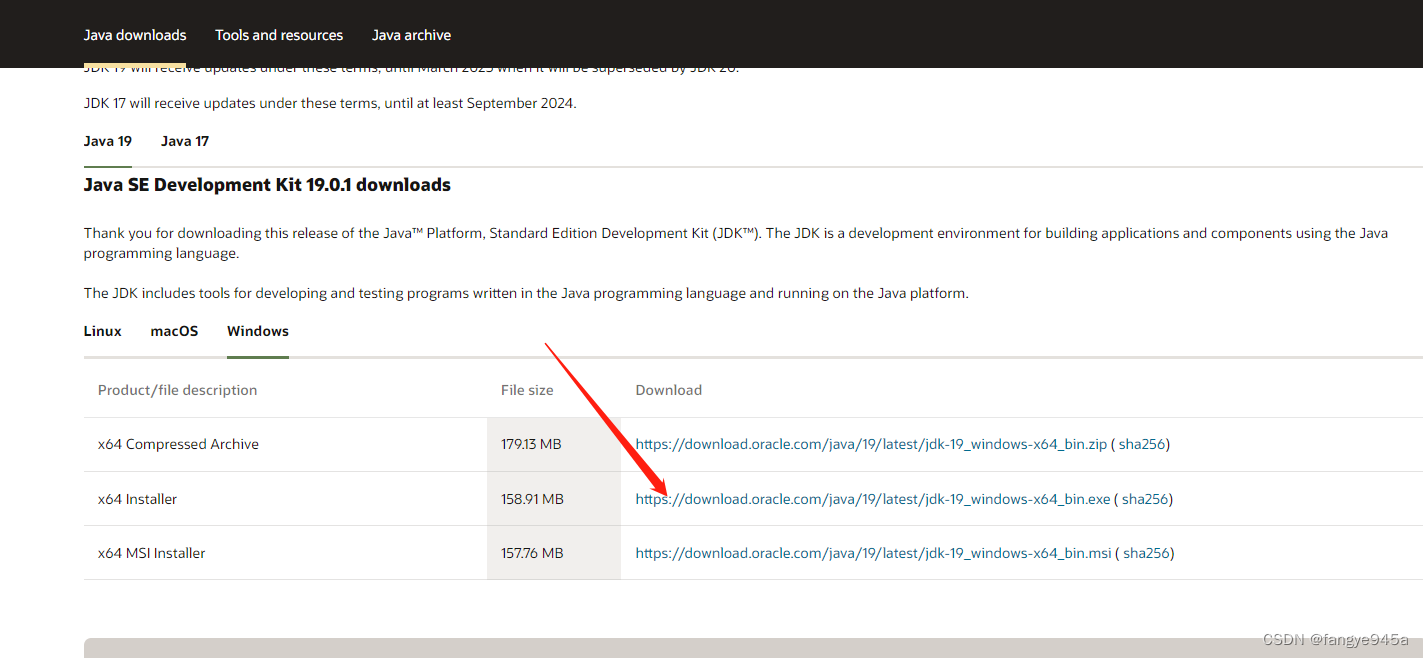Screen dimensions: 1423x658
Task: Click the 'Product/file description' column header
Action: point(177,390)
